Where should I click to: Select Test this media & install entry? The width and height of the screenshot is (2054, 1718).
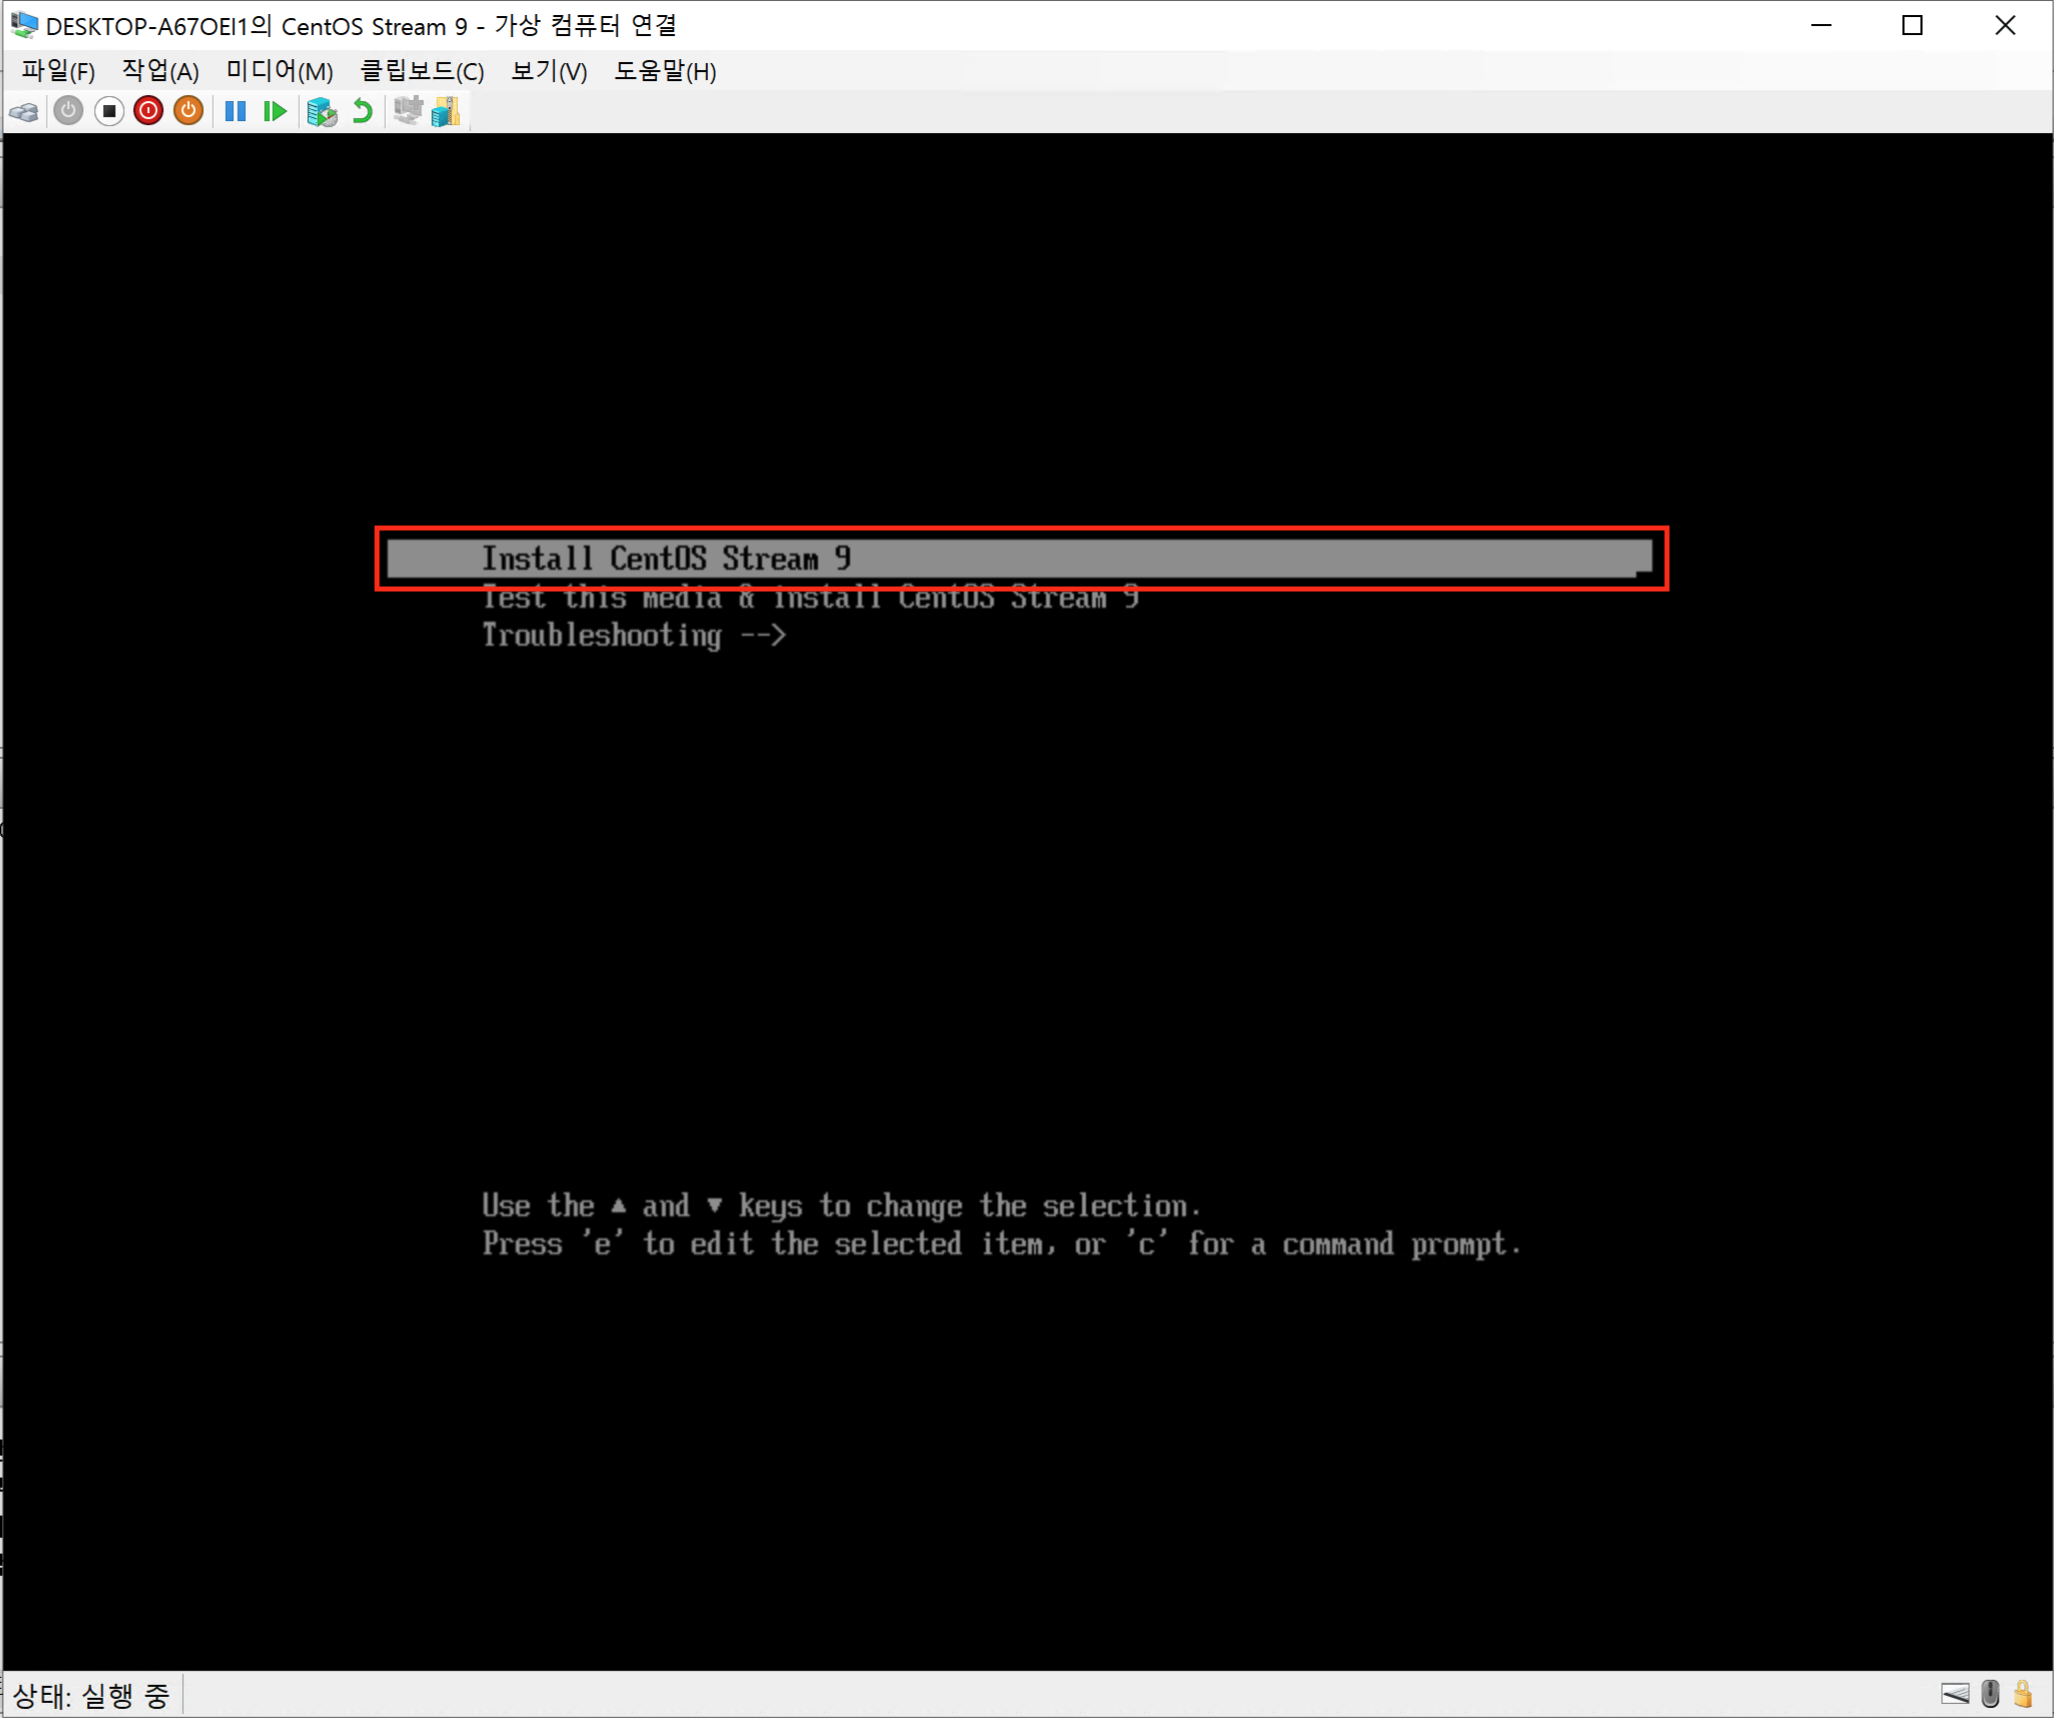tap(810, 598)
